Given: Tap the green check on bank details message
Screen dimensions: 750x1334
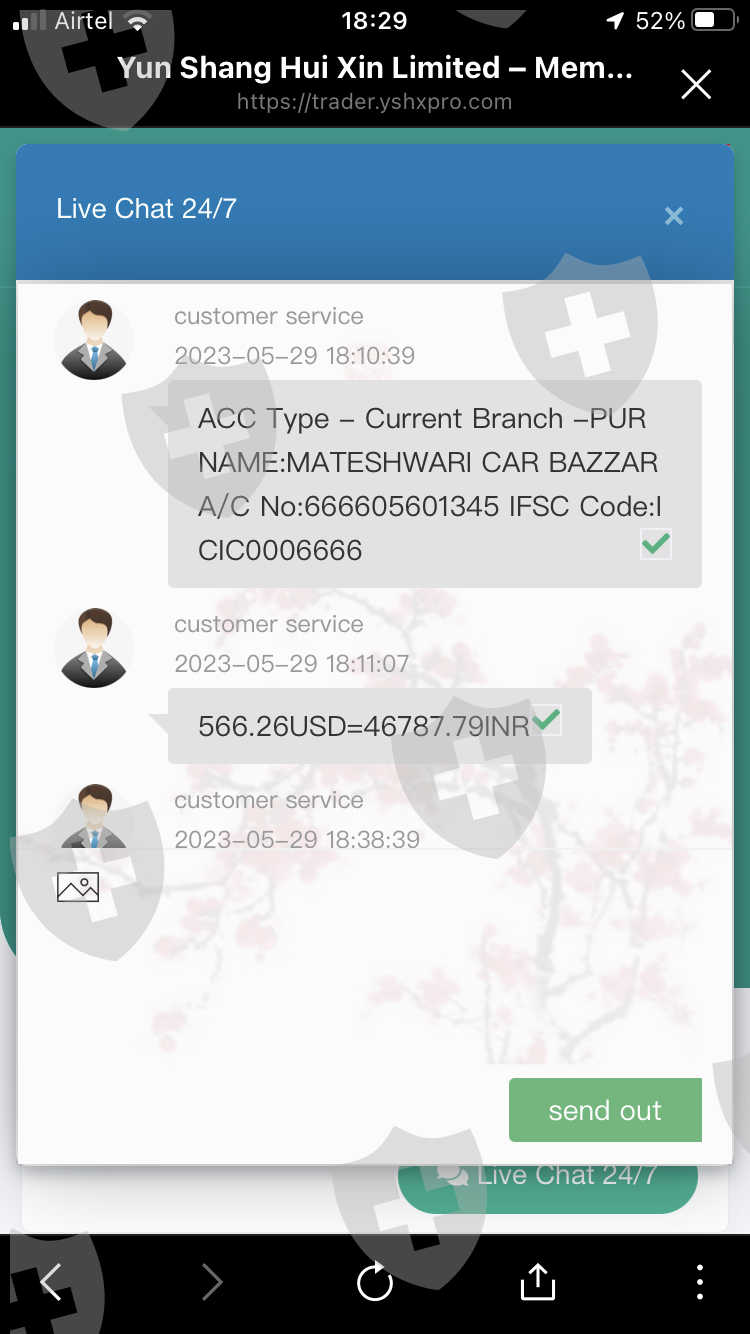Looking at the screenshot, I should pyautogui.click(x=656, y=544).
